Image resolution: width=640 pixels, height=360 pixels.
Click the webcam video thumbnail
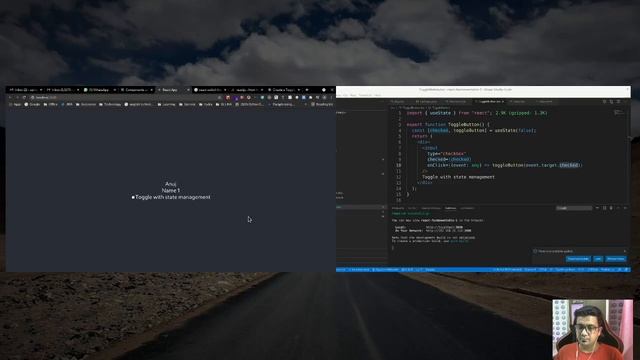(x=593, y=329)
